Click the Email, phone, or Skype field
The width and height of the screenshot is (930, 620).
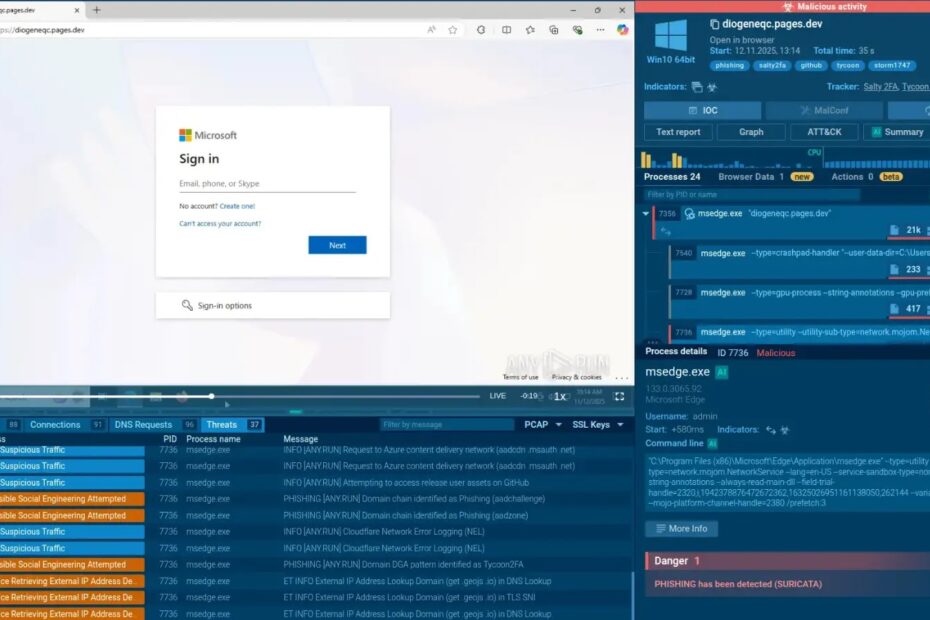coord(267,184)
